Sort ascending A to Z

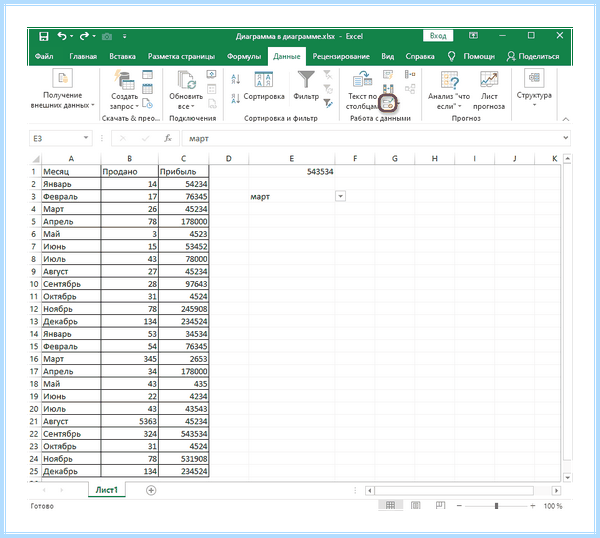[x=235, y=80]
